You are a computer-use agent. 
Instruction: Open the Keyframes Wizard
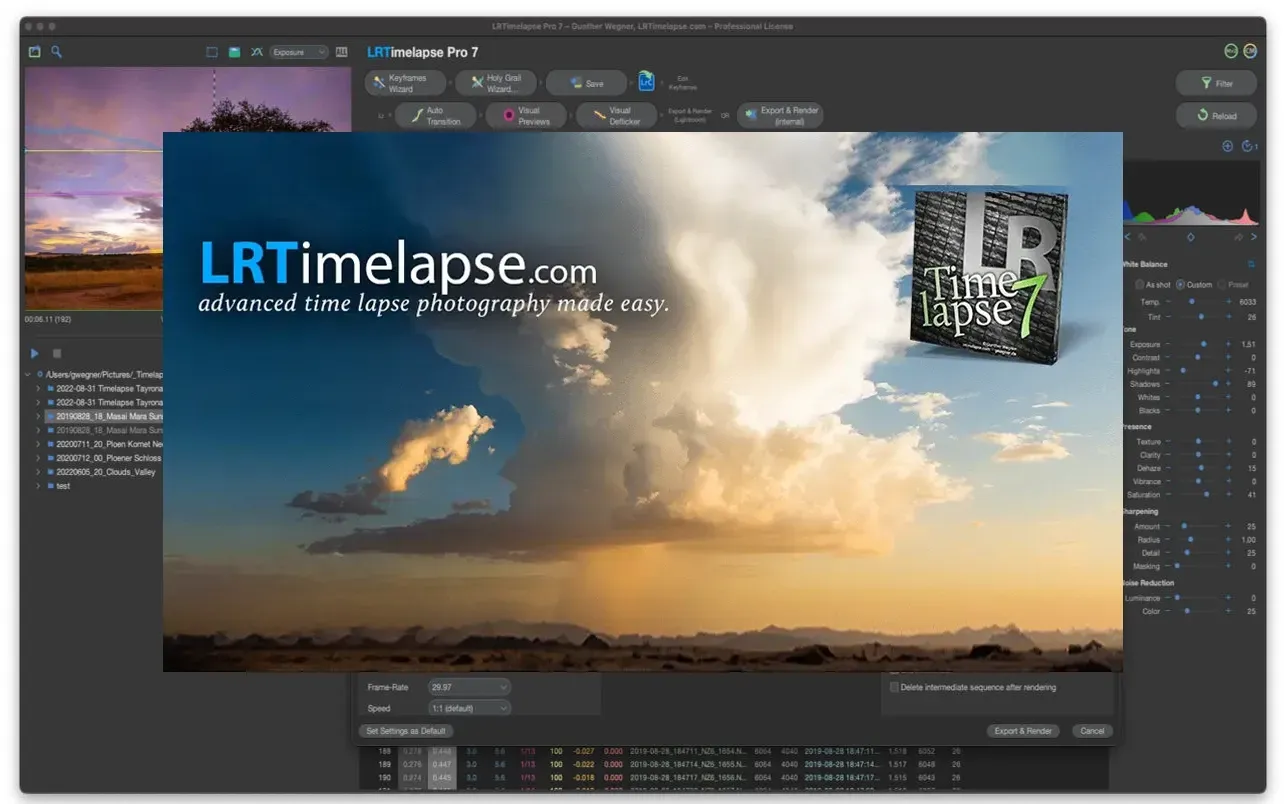pos(404,82)
